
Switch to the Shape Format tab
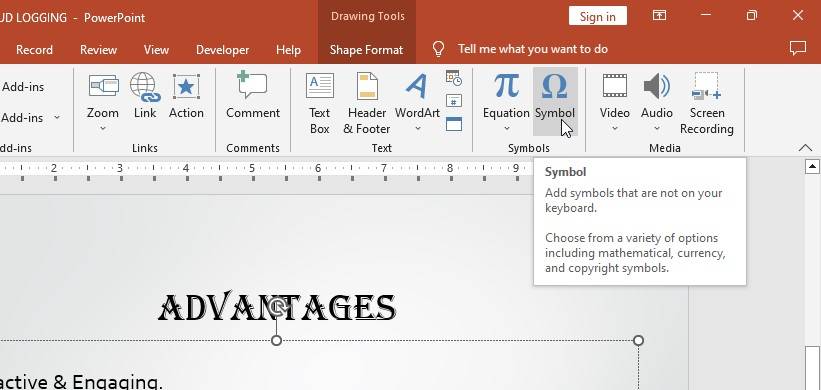coord(367,50)
